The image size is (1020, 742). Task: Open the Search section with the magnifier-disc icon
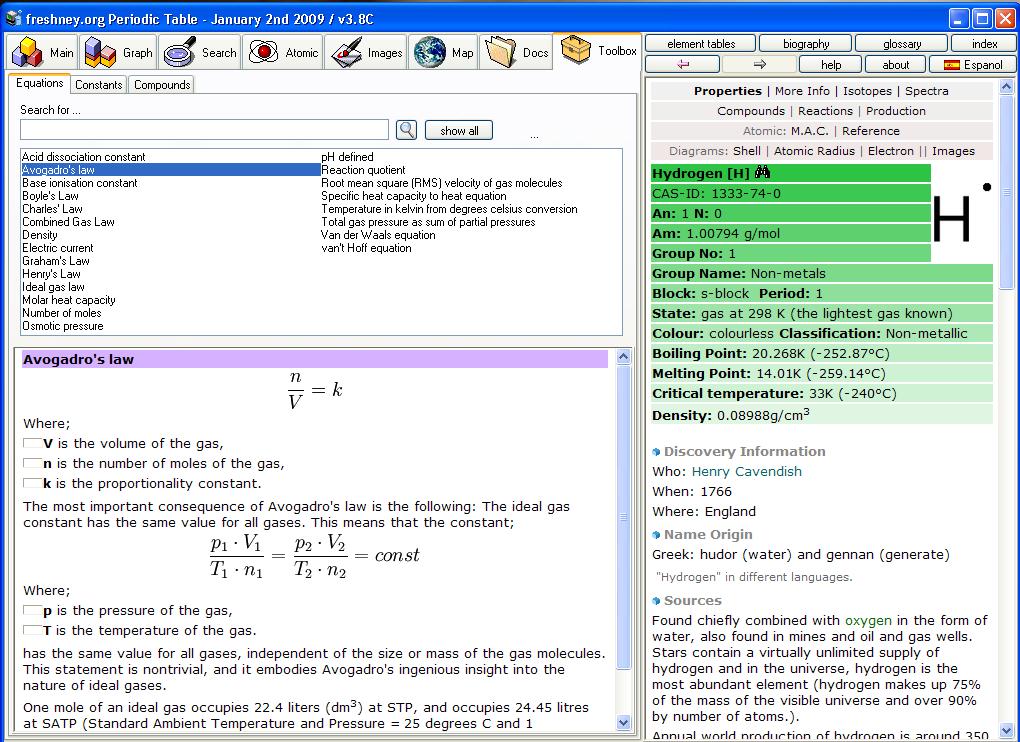coord(199,52)
